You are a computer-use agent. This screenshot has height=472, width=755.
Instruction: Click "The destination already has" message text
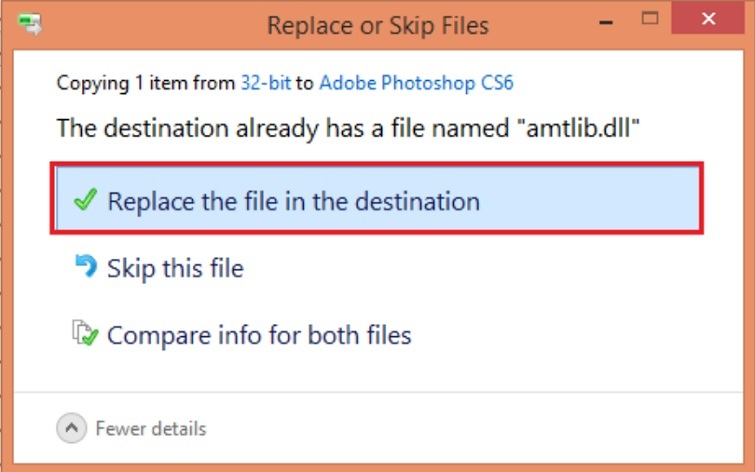coord(200,128)
